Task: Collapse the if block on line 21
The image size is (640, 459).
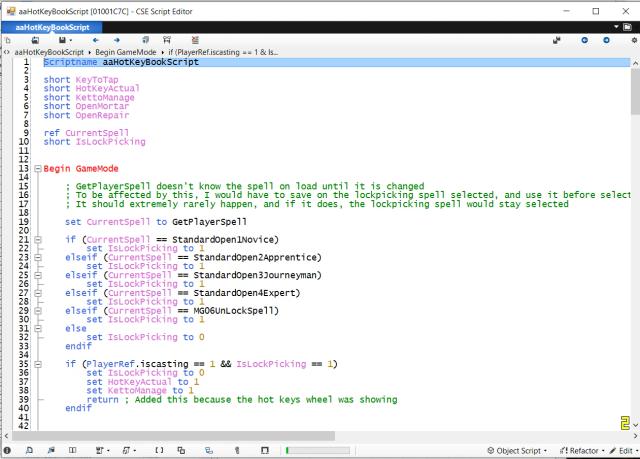Action: click(38, 239)
